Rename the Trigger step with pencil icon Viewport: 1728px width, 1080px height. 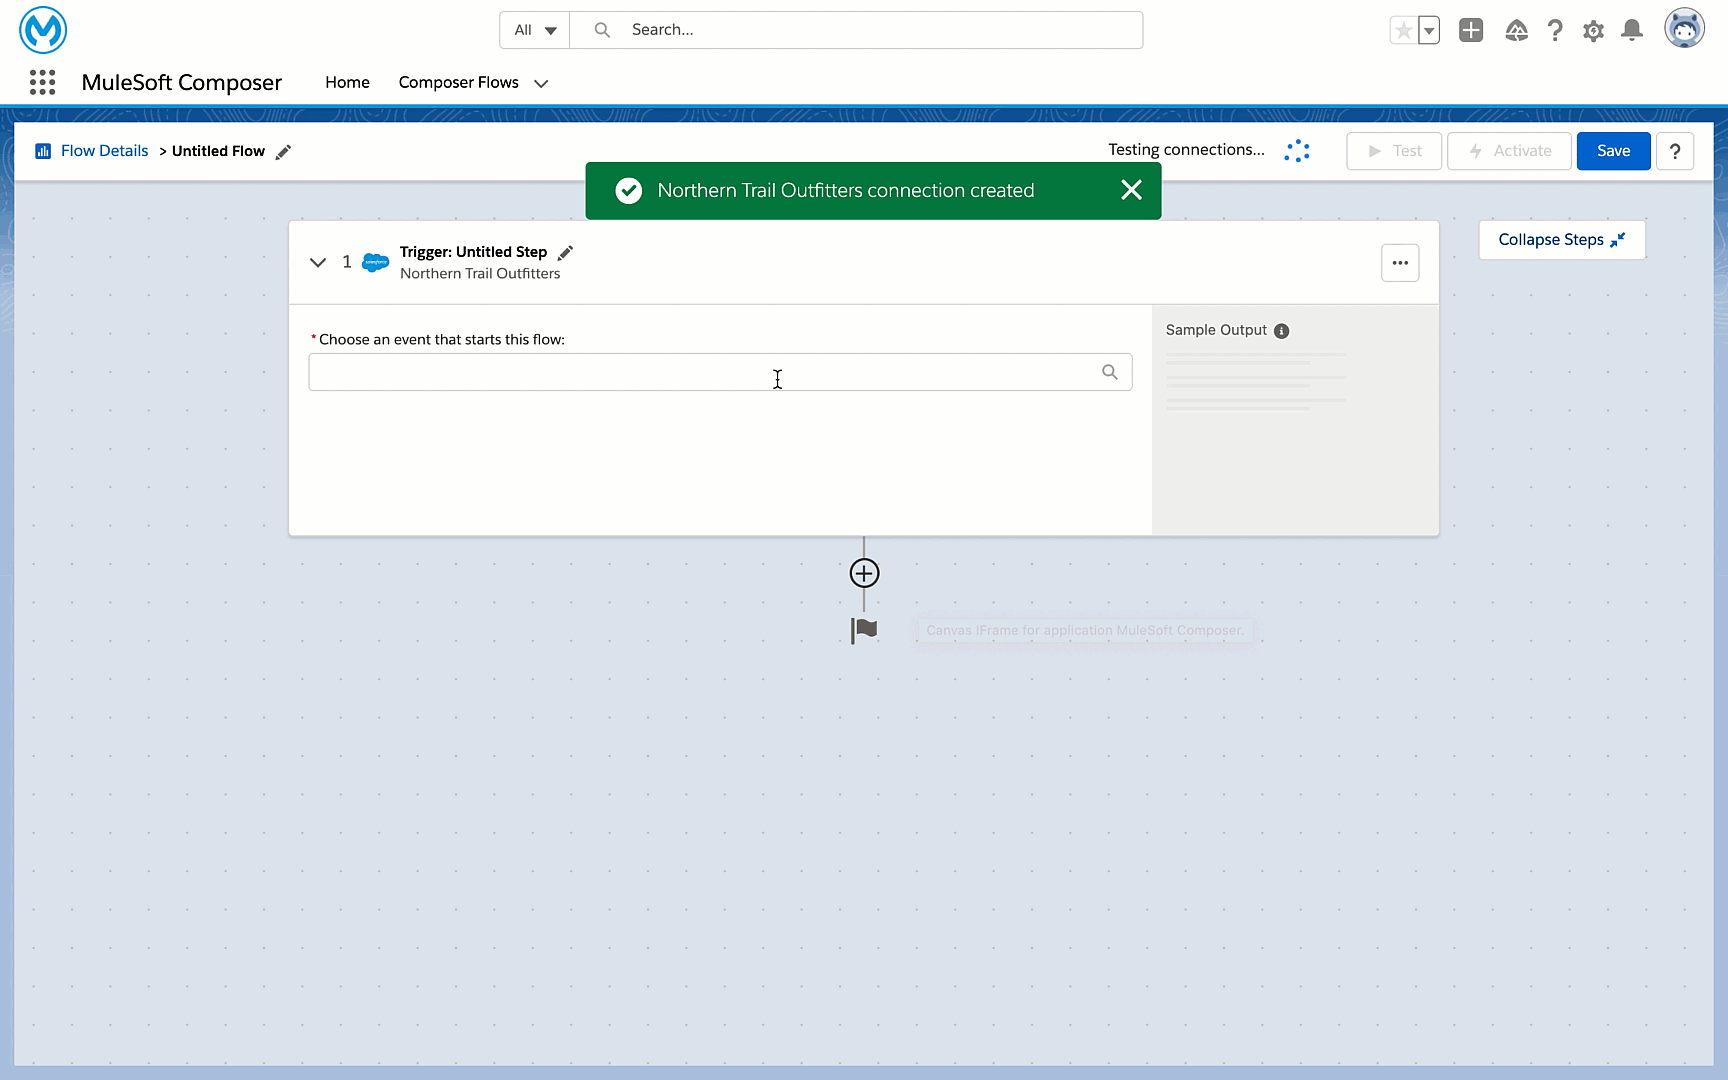(x=565, y=253)
